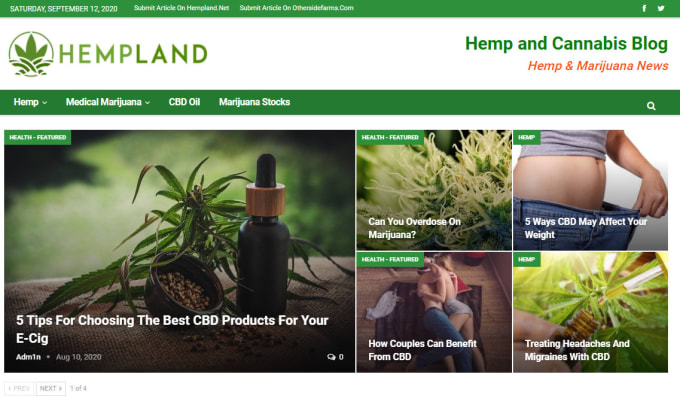This screenshot has height=408, width=680.
Task: Open the Facebook icon in top bar
Action: tap(644, 8)
